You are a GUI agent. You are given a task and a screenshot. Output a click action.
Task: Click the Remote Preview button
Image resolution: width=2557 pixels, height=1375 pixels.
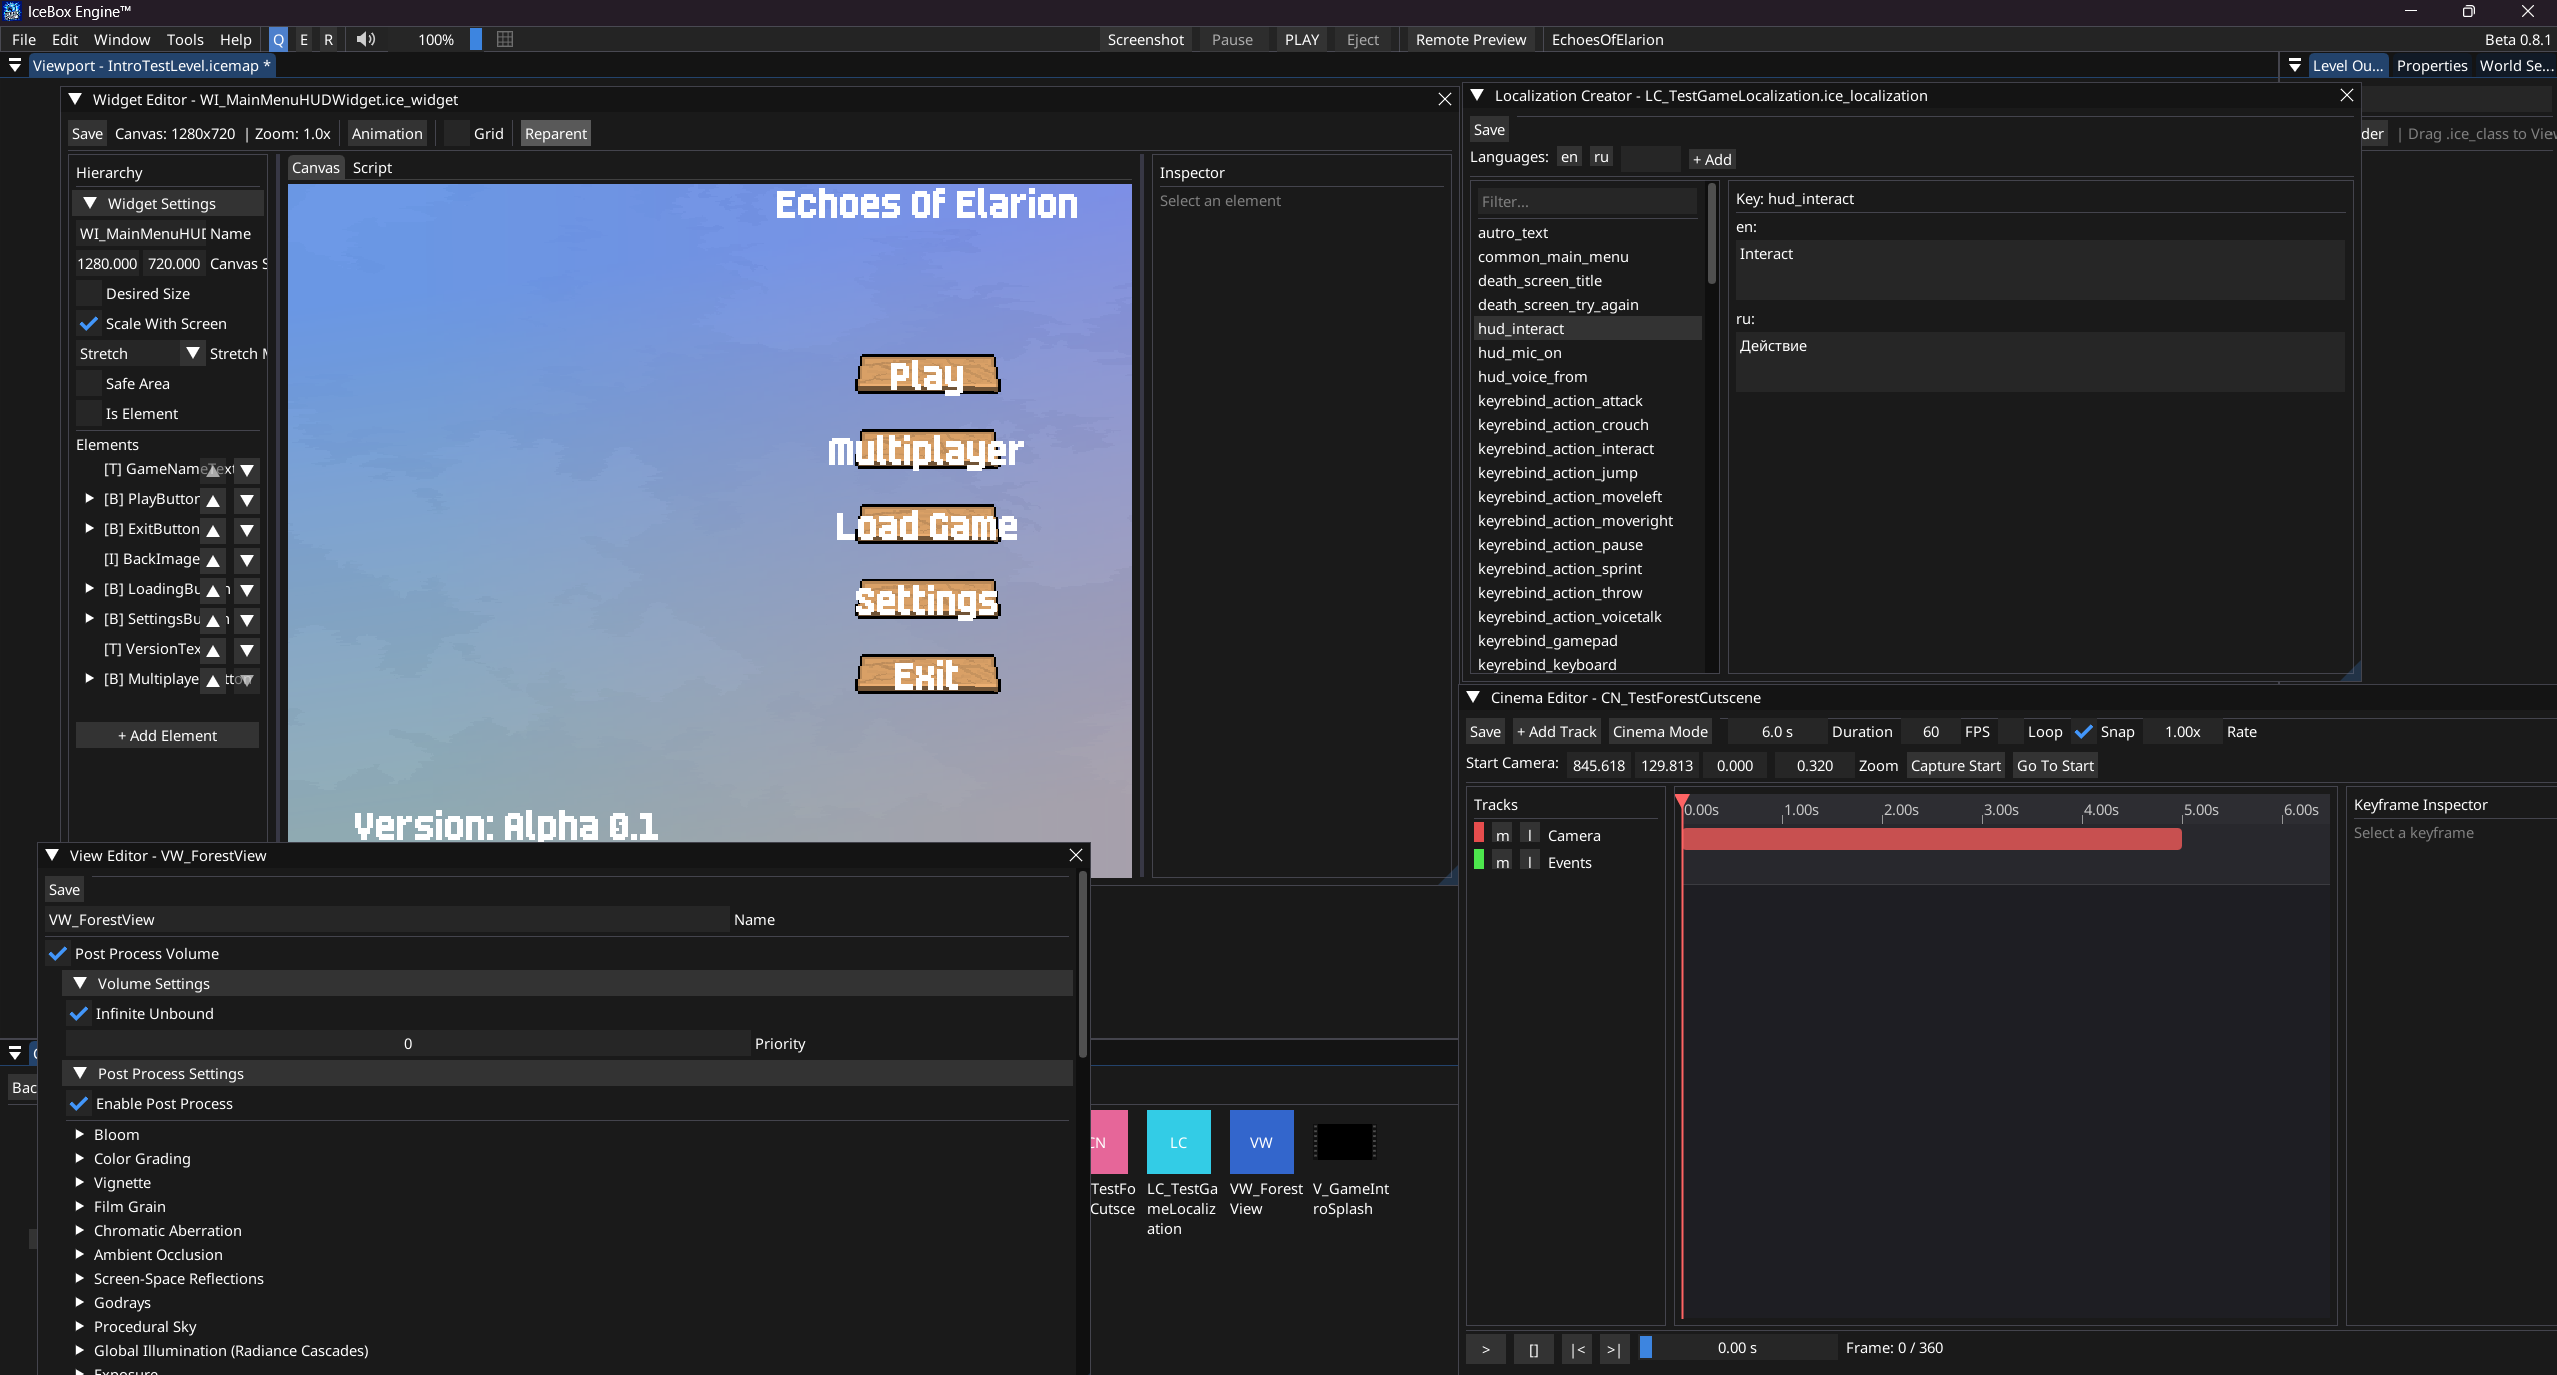pyautogui.click(x=1471, y=39)
